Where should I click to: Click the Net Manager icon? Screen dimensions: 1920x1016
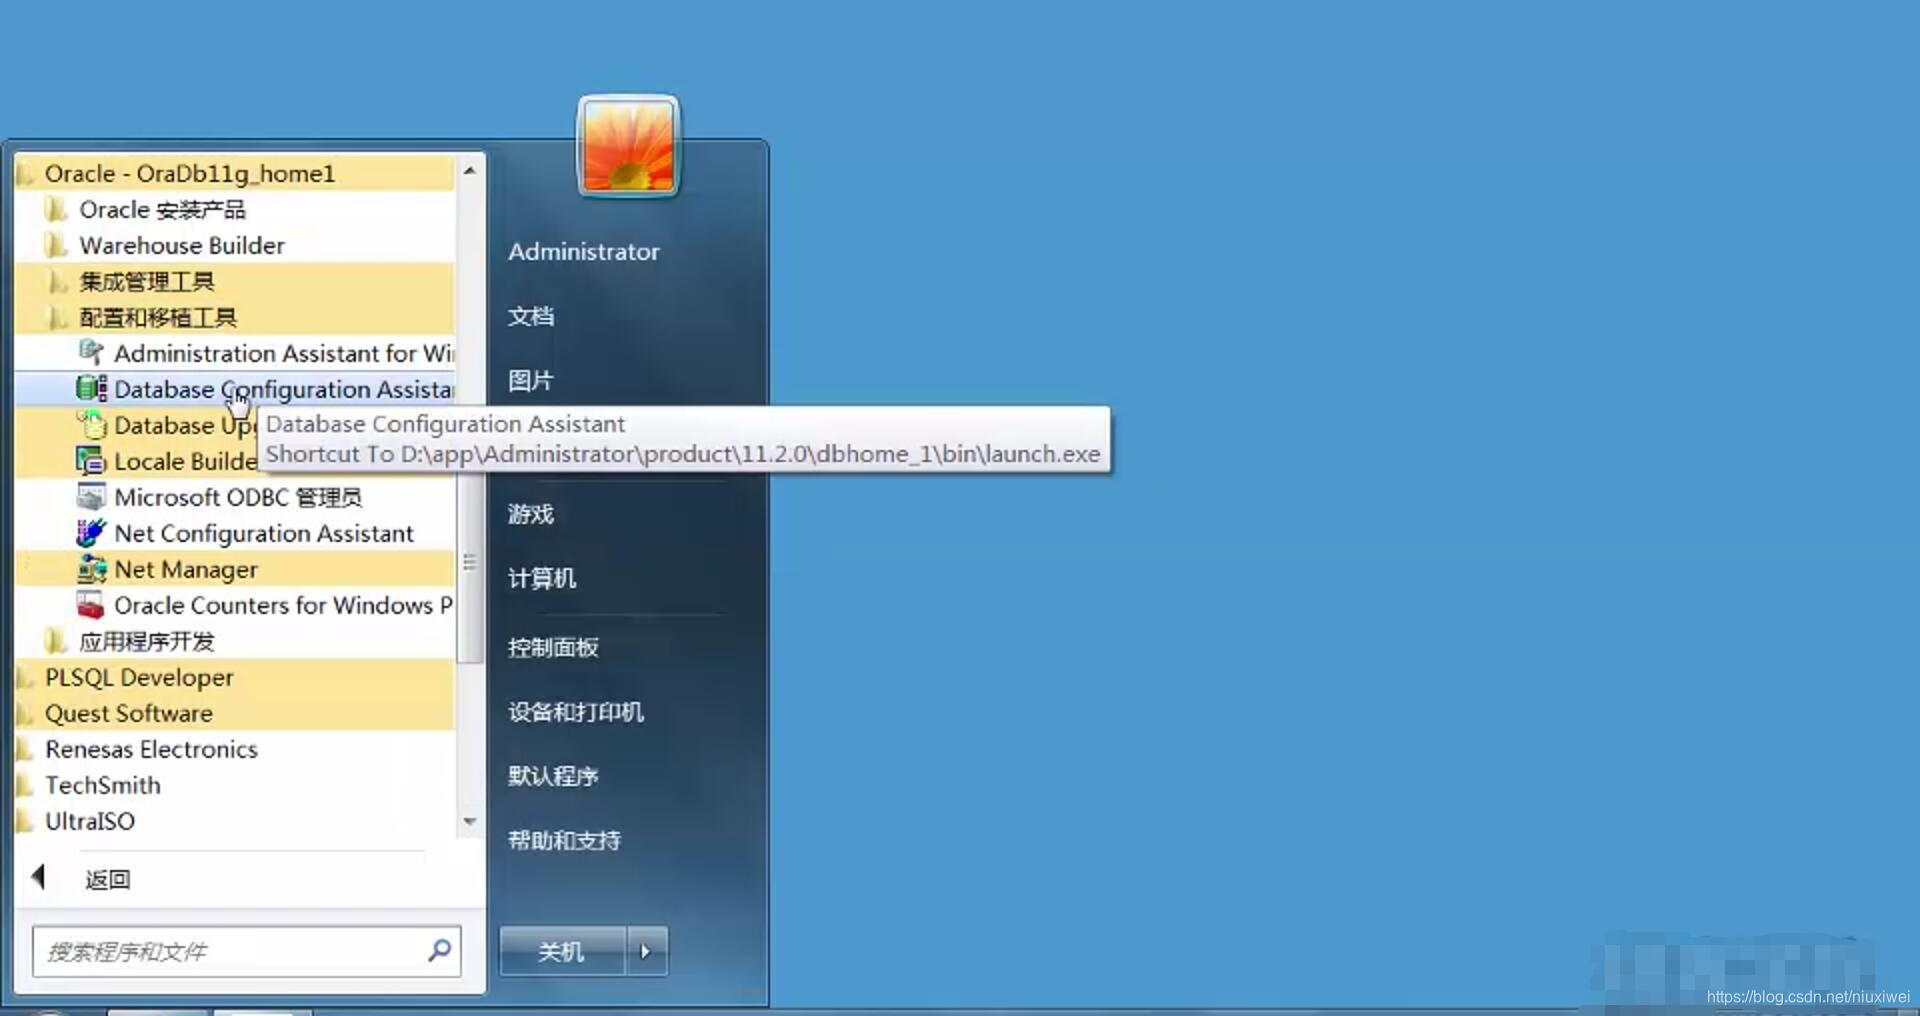91,568
